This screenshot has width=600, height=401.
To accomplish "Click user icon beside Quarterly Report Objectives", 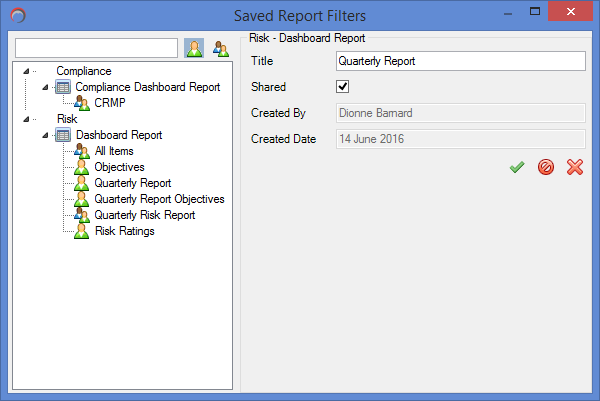I will [x=82, y=199].
